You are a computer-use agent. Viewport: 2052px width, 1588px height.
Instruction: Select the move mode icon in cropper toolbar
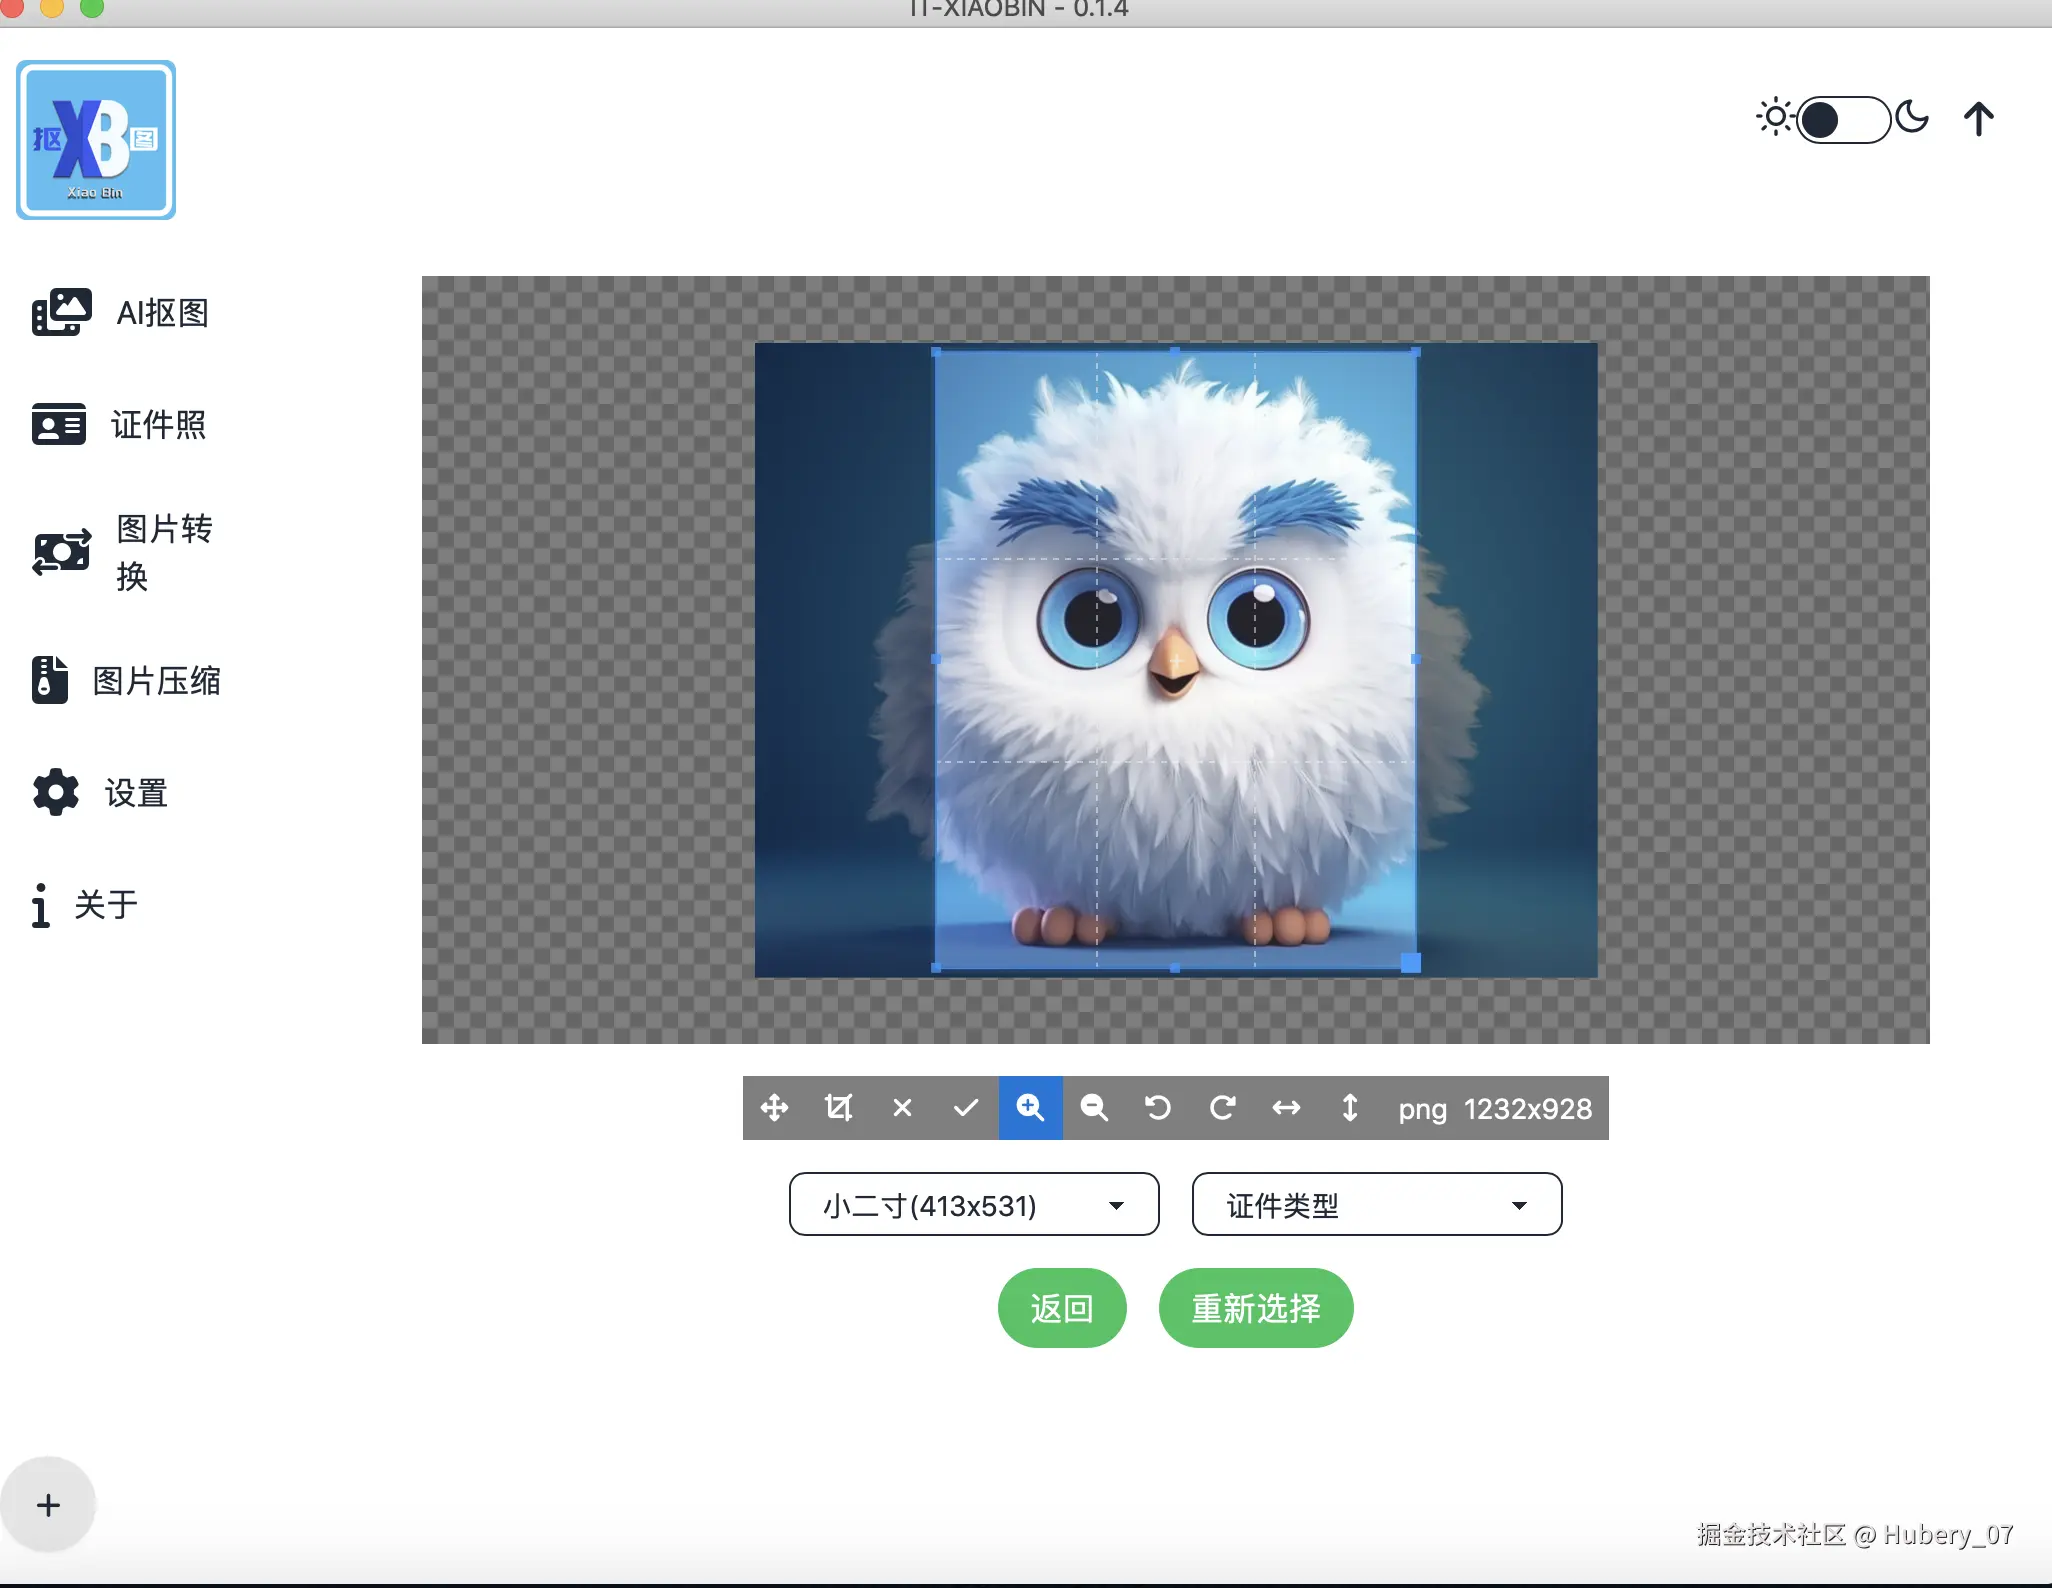774,1108
